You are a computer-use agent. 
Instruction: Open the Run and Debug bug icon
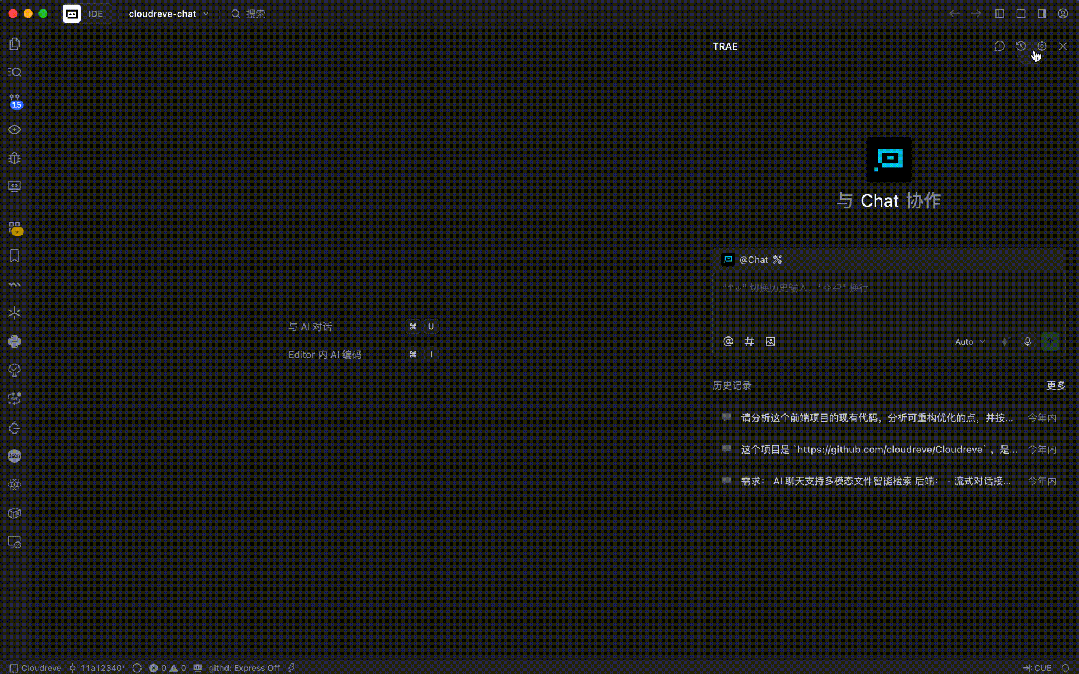[14, 158]
